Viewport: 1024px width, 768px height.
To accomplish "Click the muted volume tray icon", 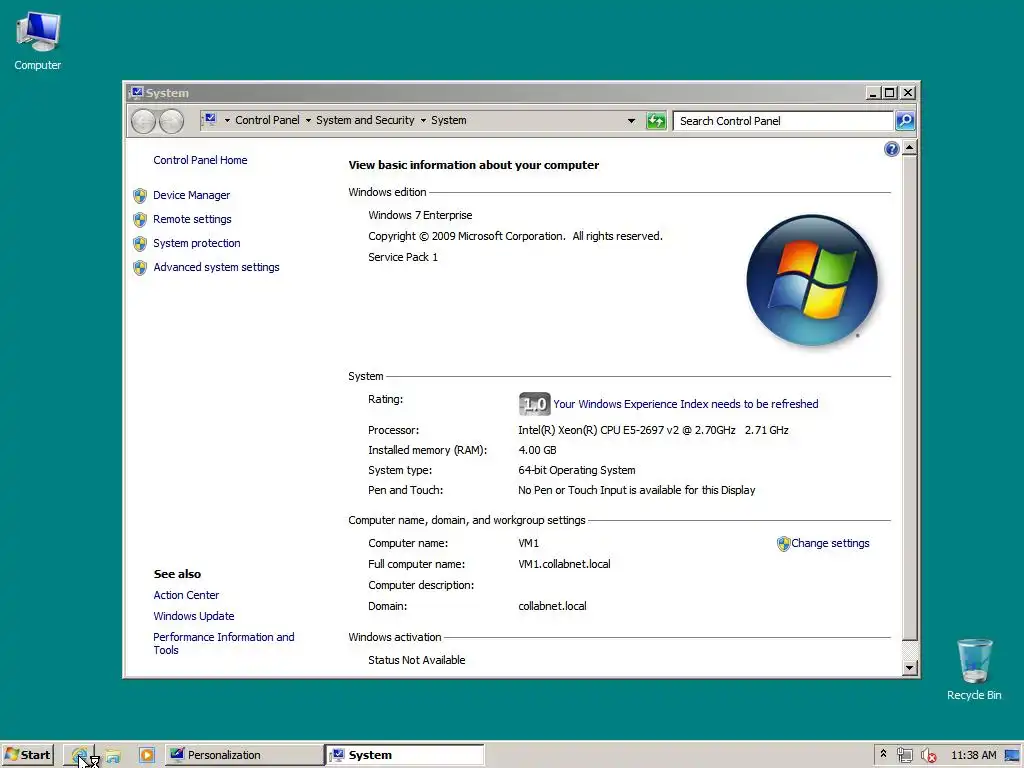I will coord(928,755).
